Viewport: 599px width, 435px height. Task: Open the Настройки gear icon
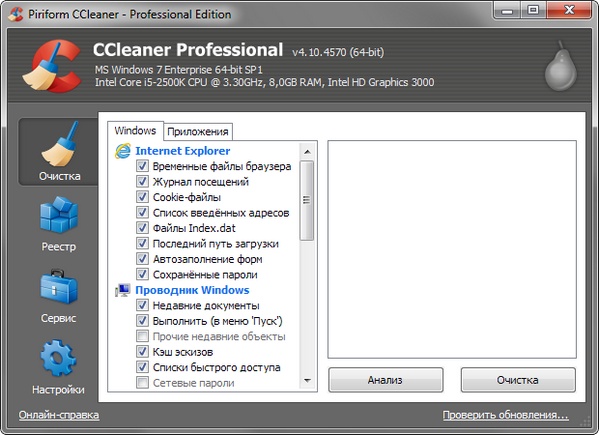[58, 358]
